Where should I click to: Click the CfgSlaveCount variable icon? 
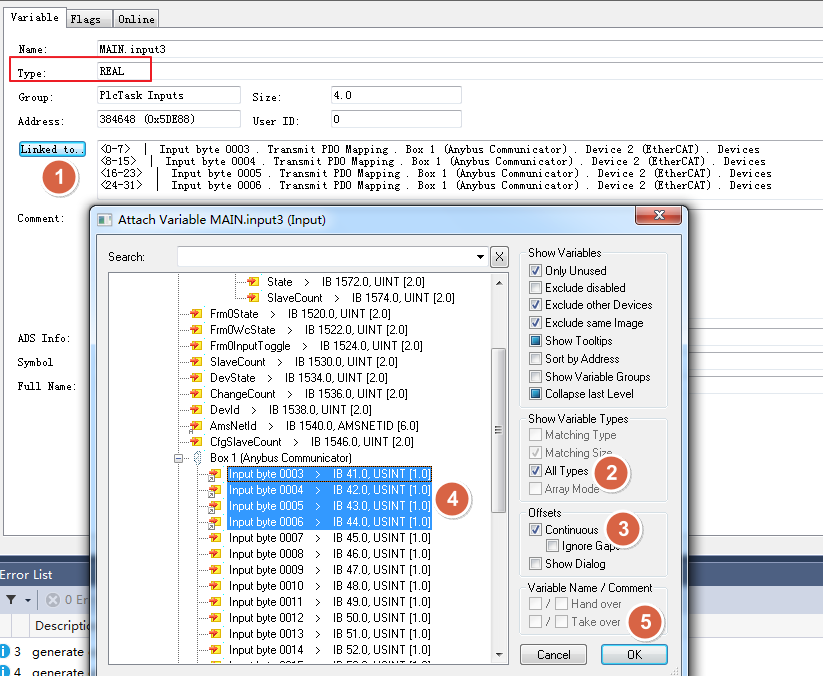196,442
